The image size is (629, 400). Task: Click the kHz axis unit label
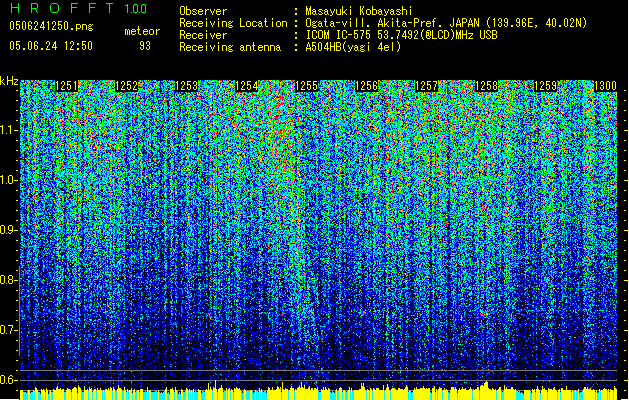tap(9, 81)
